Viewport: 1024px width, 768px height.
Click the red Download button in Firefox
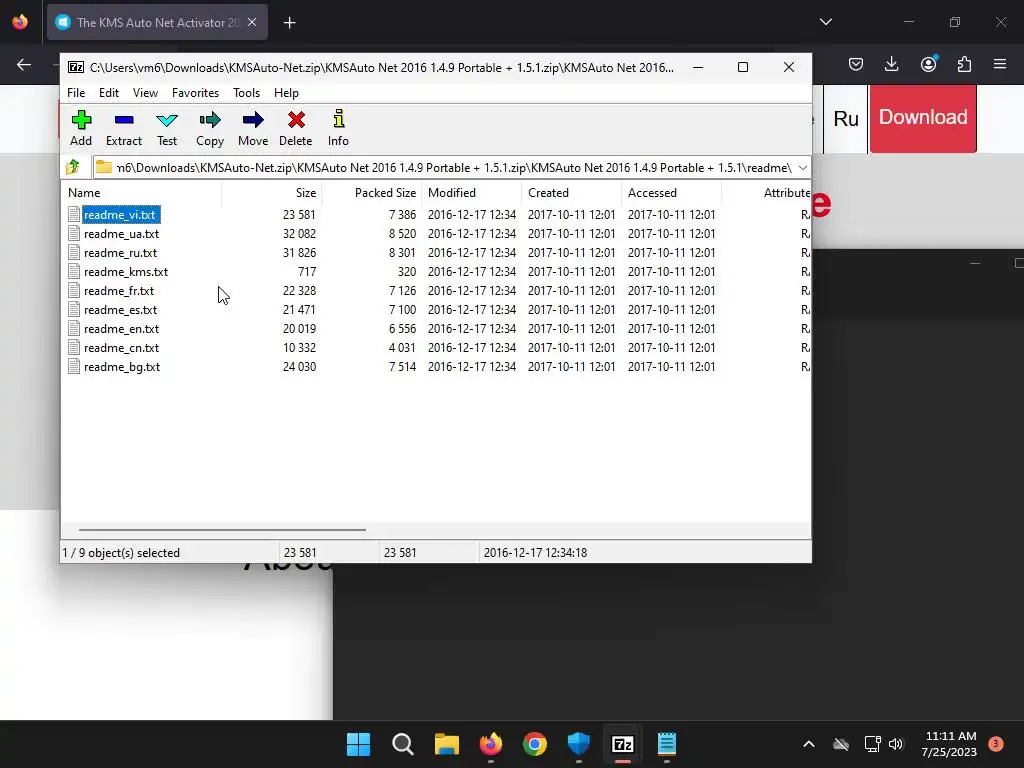point(923,118)
